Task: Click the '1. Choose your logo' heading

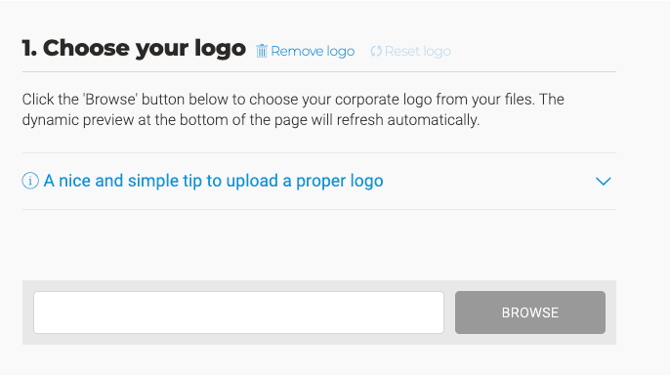Action: (134, 48)
